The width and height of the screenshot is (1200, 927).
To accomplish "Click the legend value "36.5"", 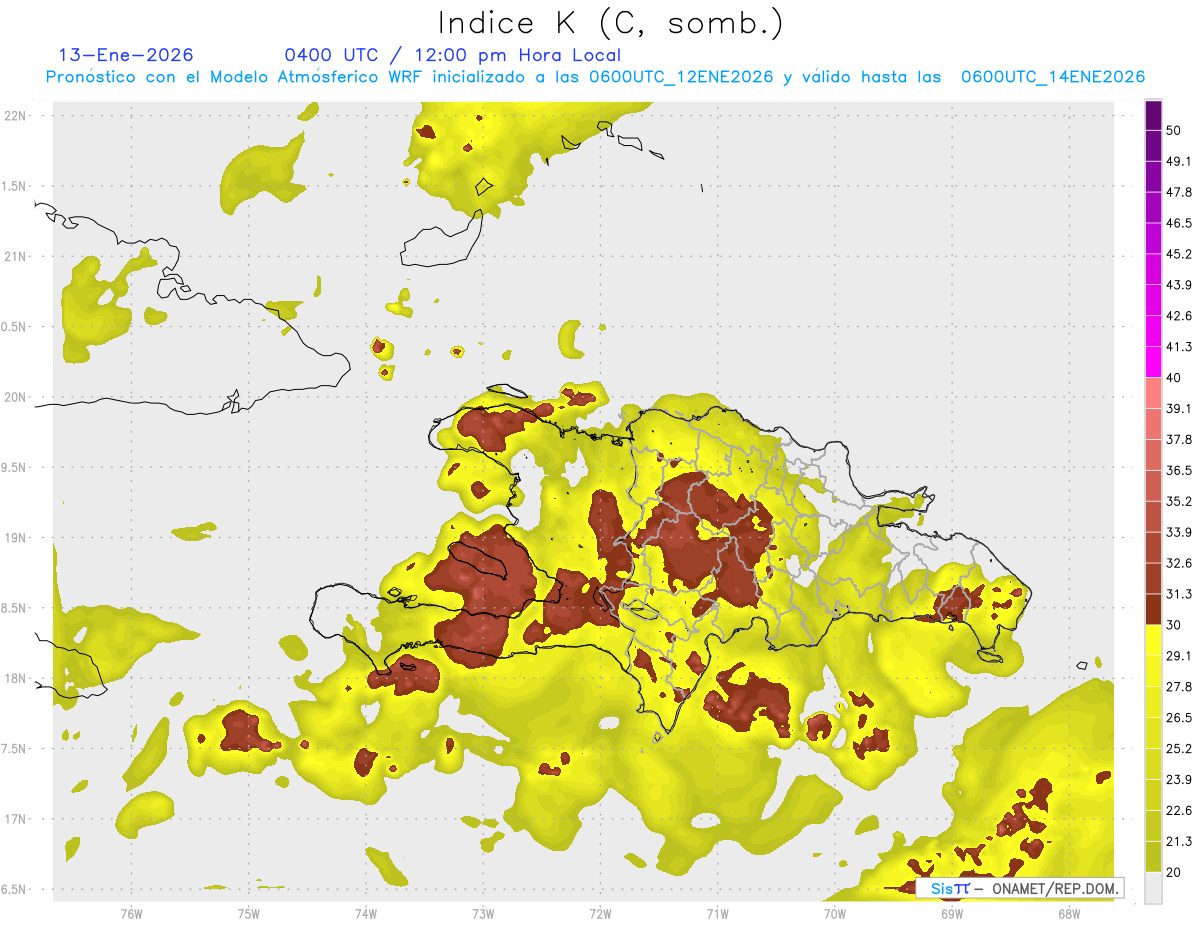I will 1179,470.
